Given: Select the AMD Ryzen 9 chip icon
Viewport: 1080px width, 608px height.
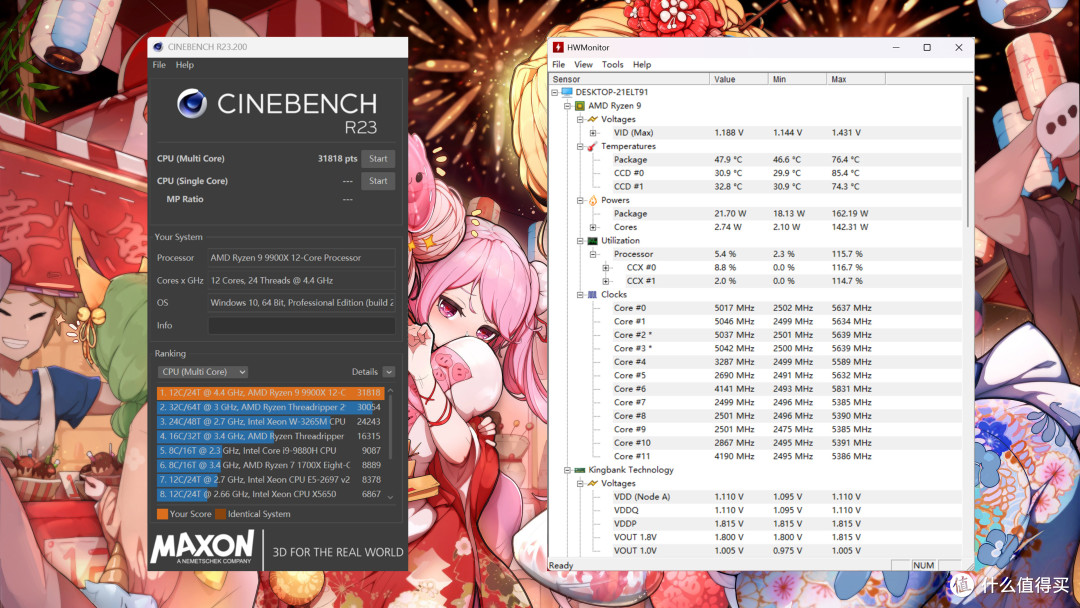Looking at the screenshot, I should 580,106.
